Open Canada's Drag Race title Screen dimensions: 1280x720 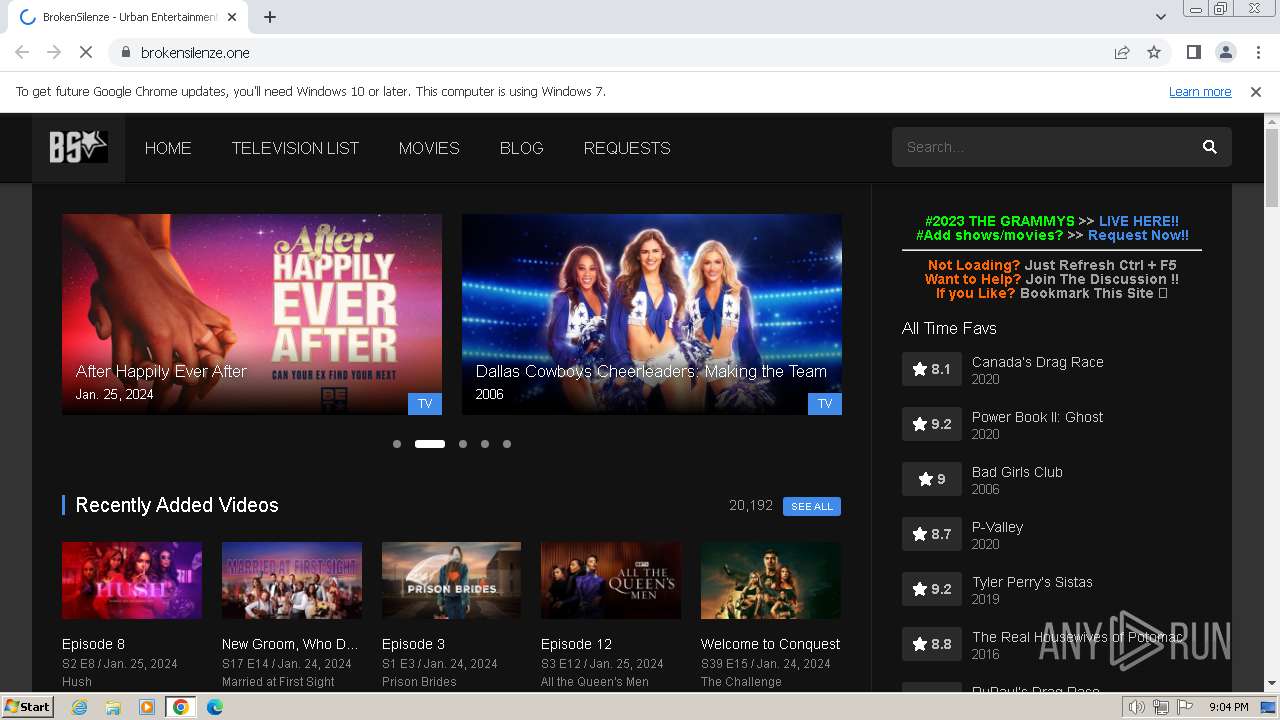1038,362
